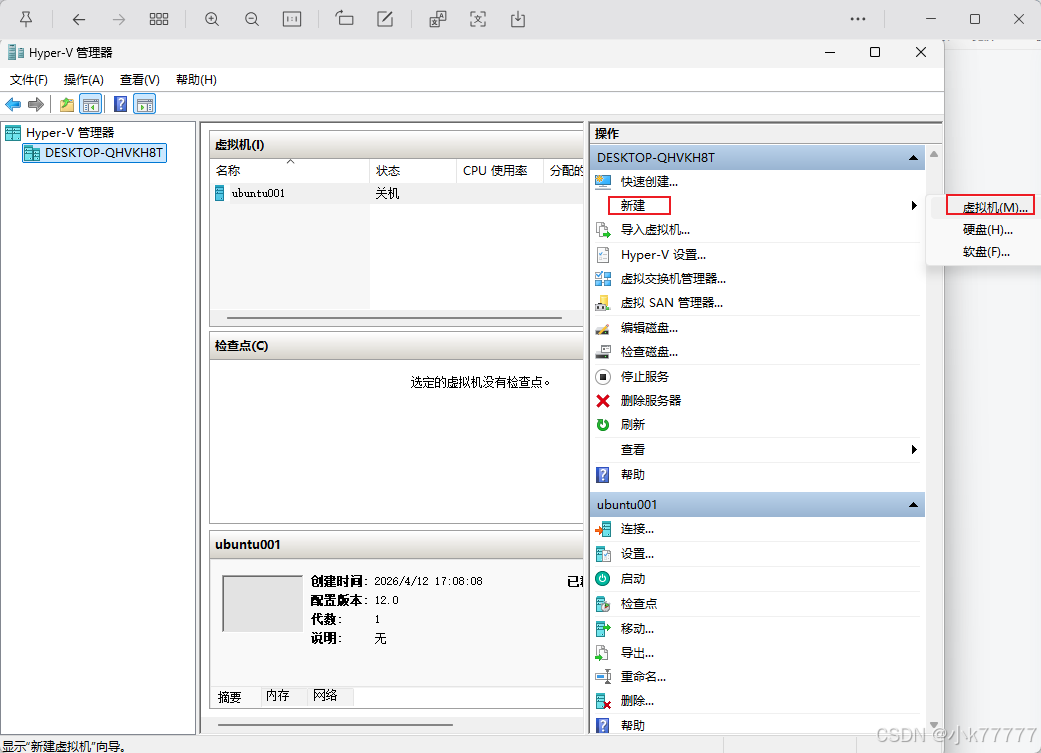Click the green 刷新 refresh icon
This screenshot has width=1041, height=753.
pos(603,425)
